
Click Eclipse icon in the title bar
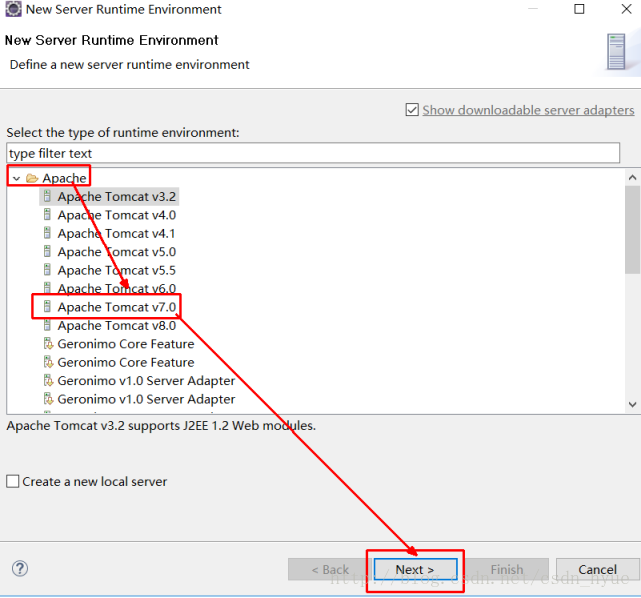tap(13, 9)
